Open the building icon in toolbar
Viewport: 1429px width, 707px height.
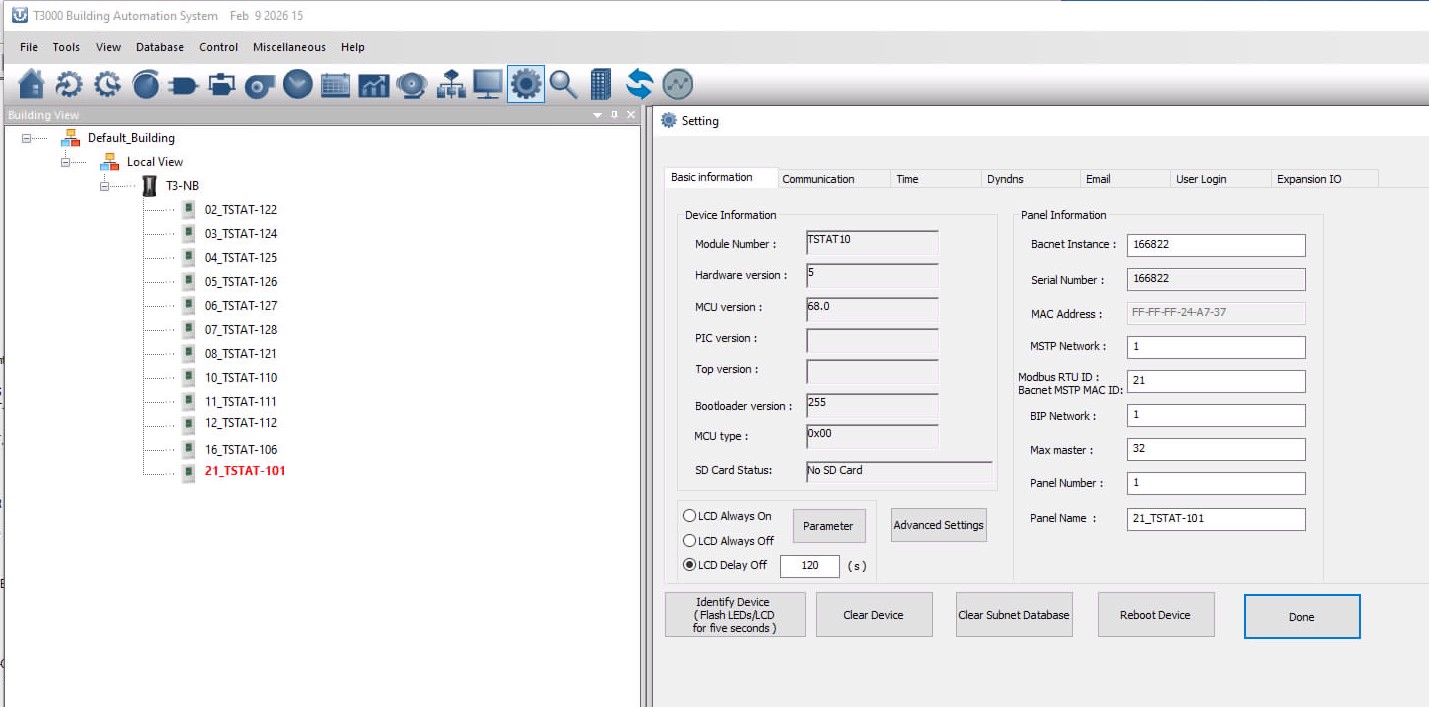[600, 85]
